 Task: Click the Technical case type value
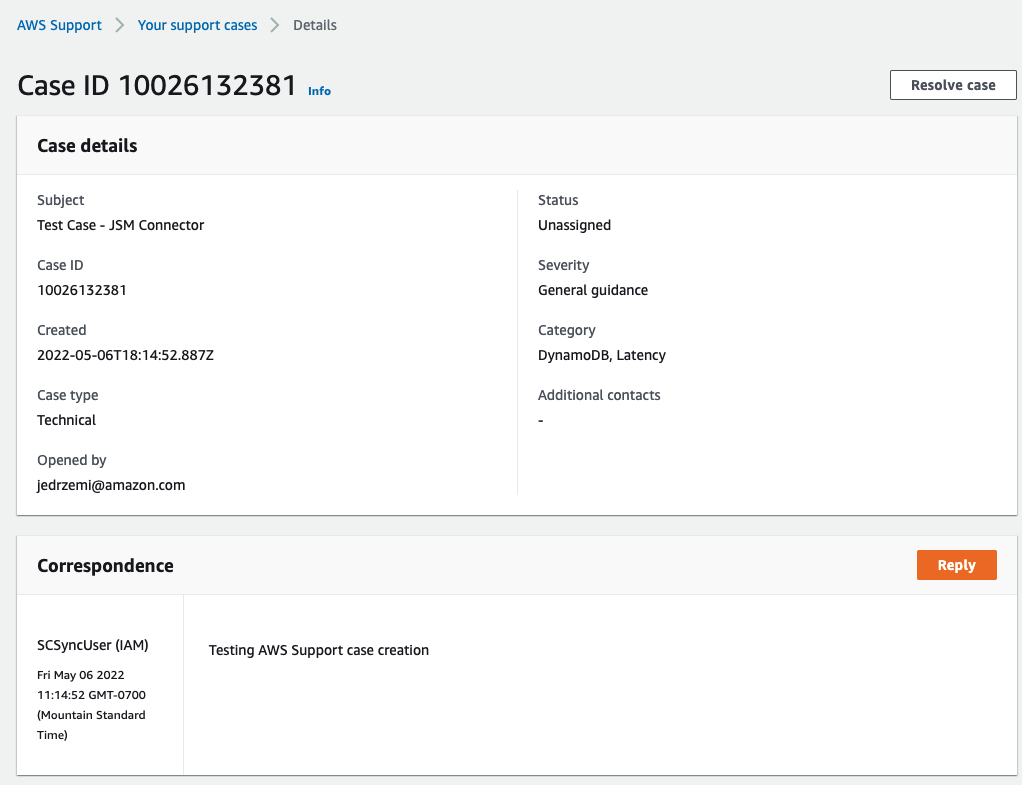coord(66,420)
